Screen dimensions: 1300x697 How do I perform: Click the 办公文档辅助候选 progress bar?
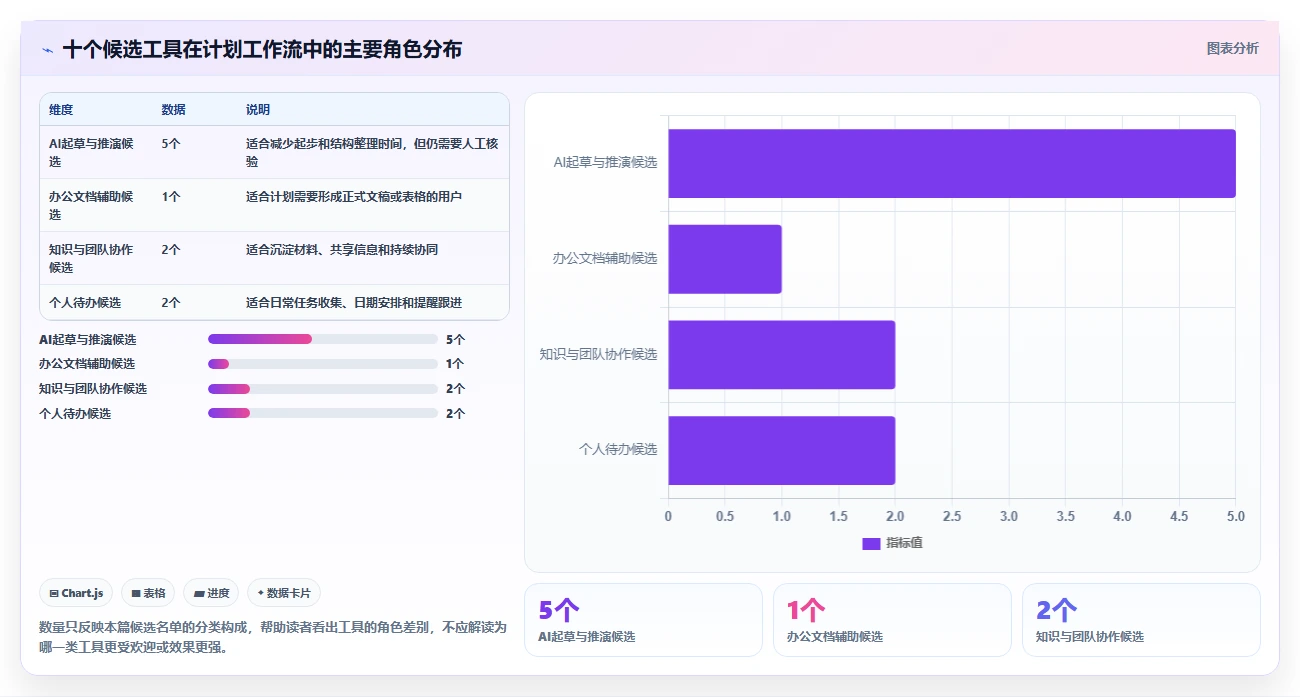click(x=323, y=364)
